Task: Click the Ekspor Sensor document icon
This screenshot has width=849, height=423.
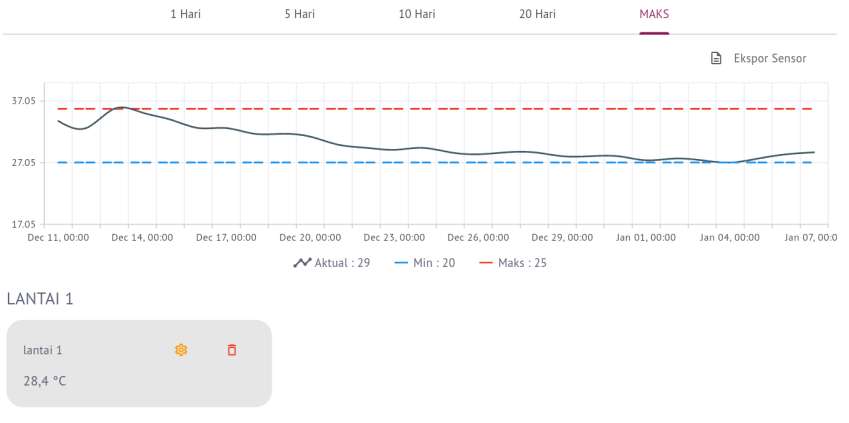Action: coord(716,59)
